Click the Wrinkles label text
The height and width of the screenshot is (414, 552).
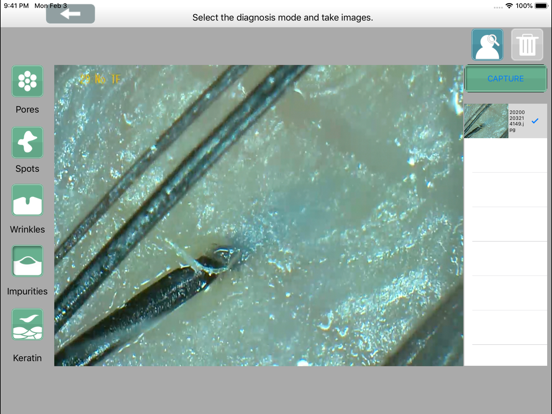(x=27, y=229)
